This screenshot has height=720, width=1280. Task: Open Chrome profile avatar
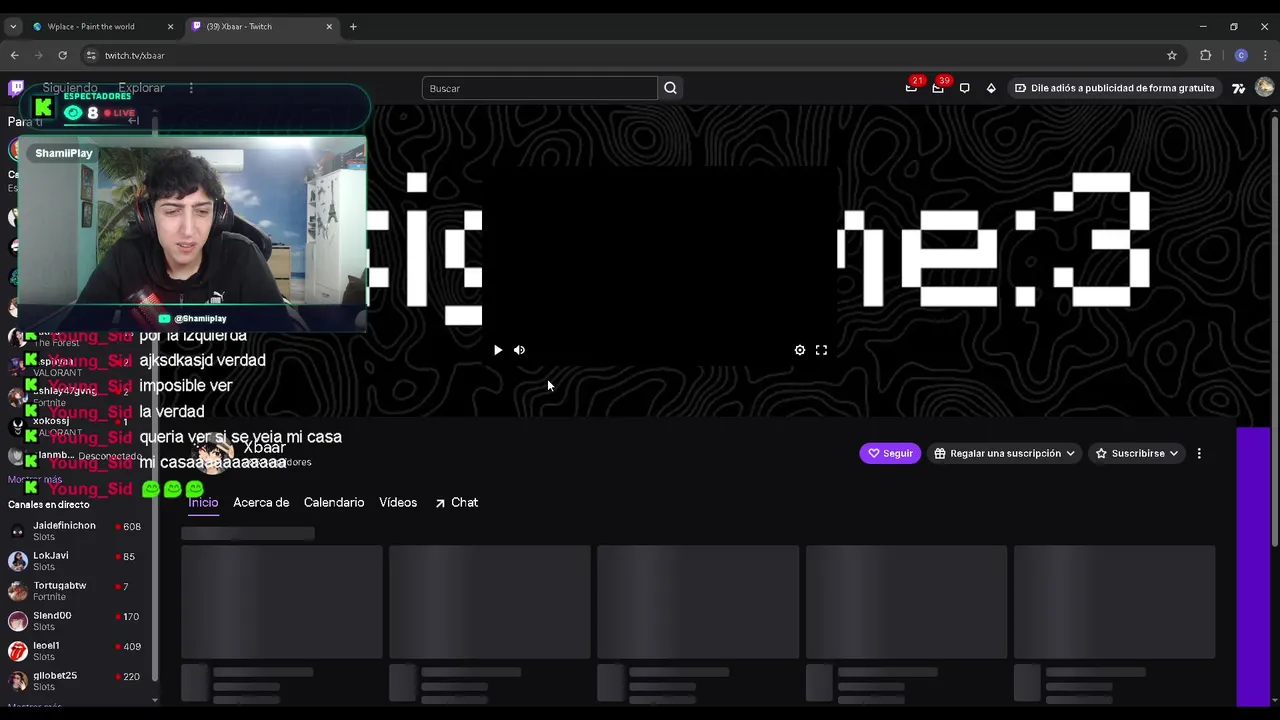coord(1241,55)
